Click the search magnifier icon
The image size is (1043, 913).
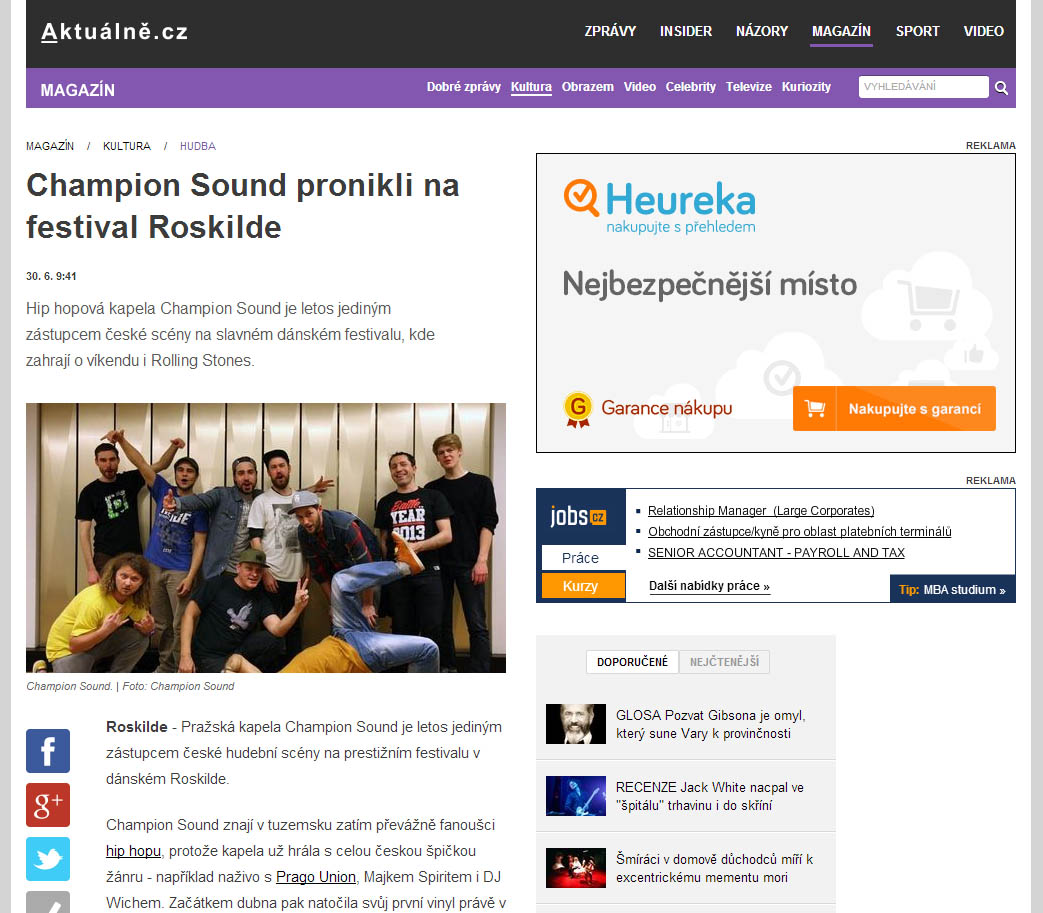(1001, 88)
